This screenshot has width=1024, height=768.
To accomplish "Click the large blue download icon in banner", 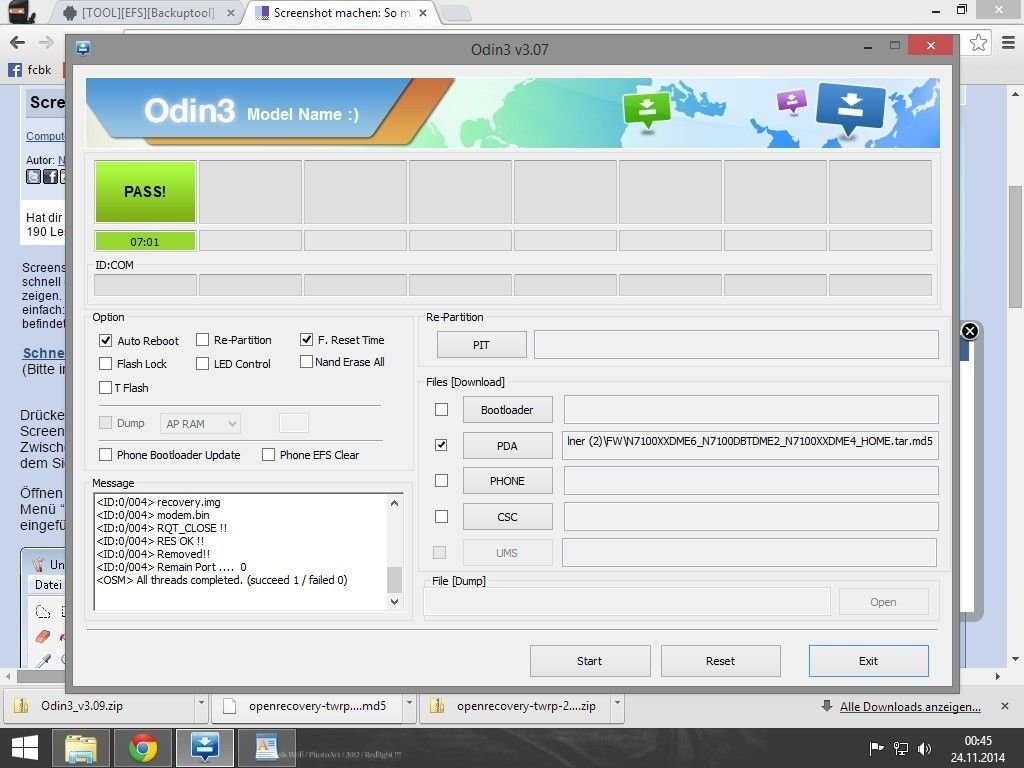I will click(x=850, y=108).
